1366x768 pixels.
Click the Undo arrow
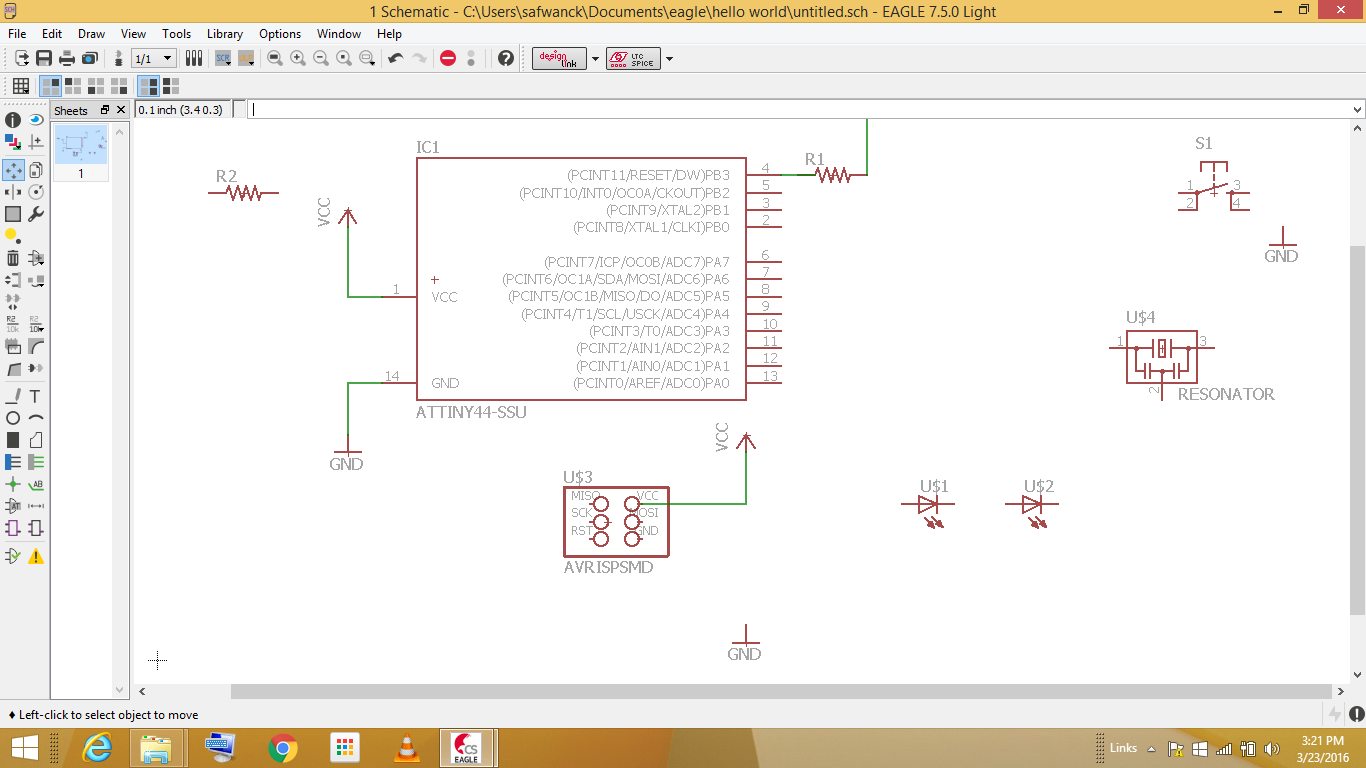pos(396,58)
